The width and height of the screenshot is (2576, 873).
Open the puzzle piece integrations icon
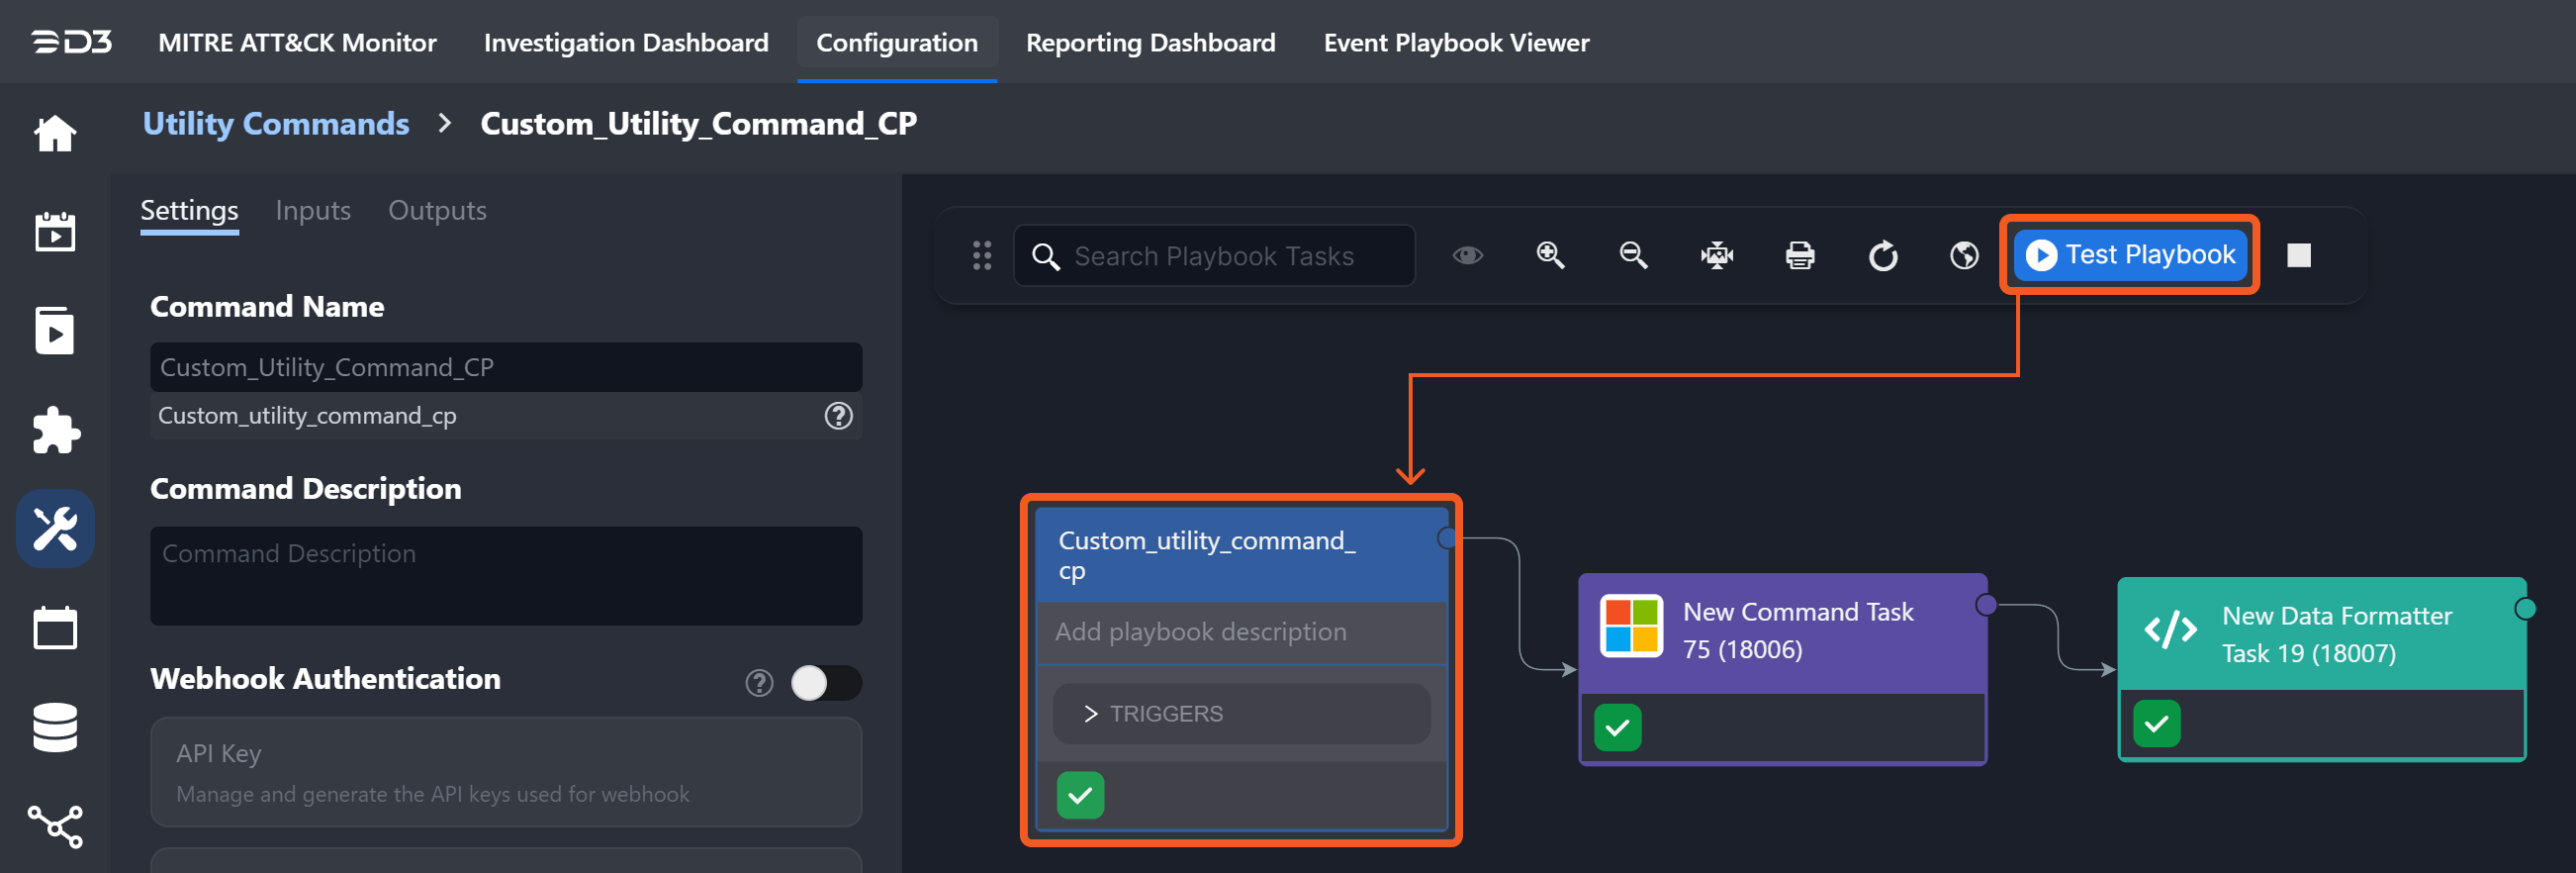55,430
